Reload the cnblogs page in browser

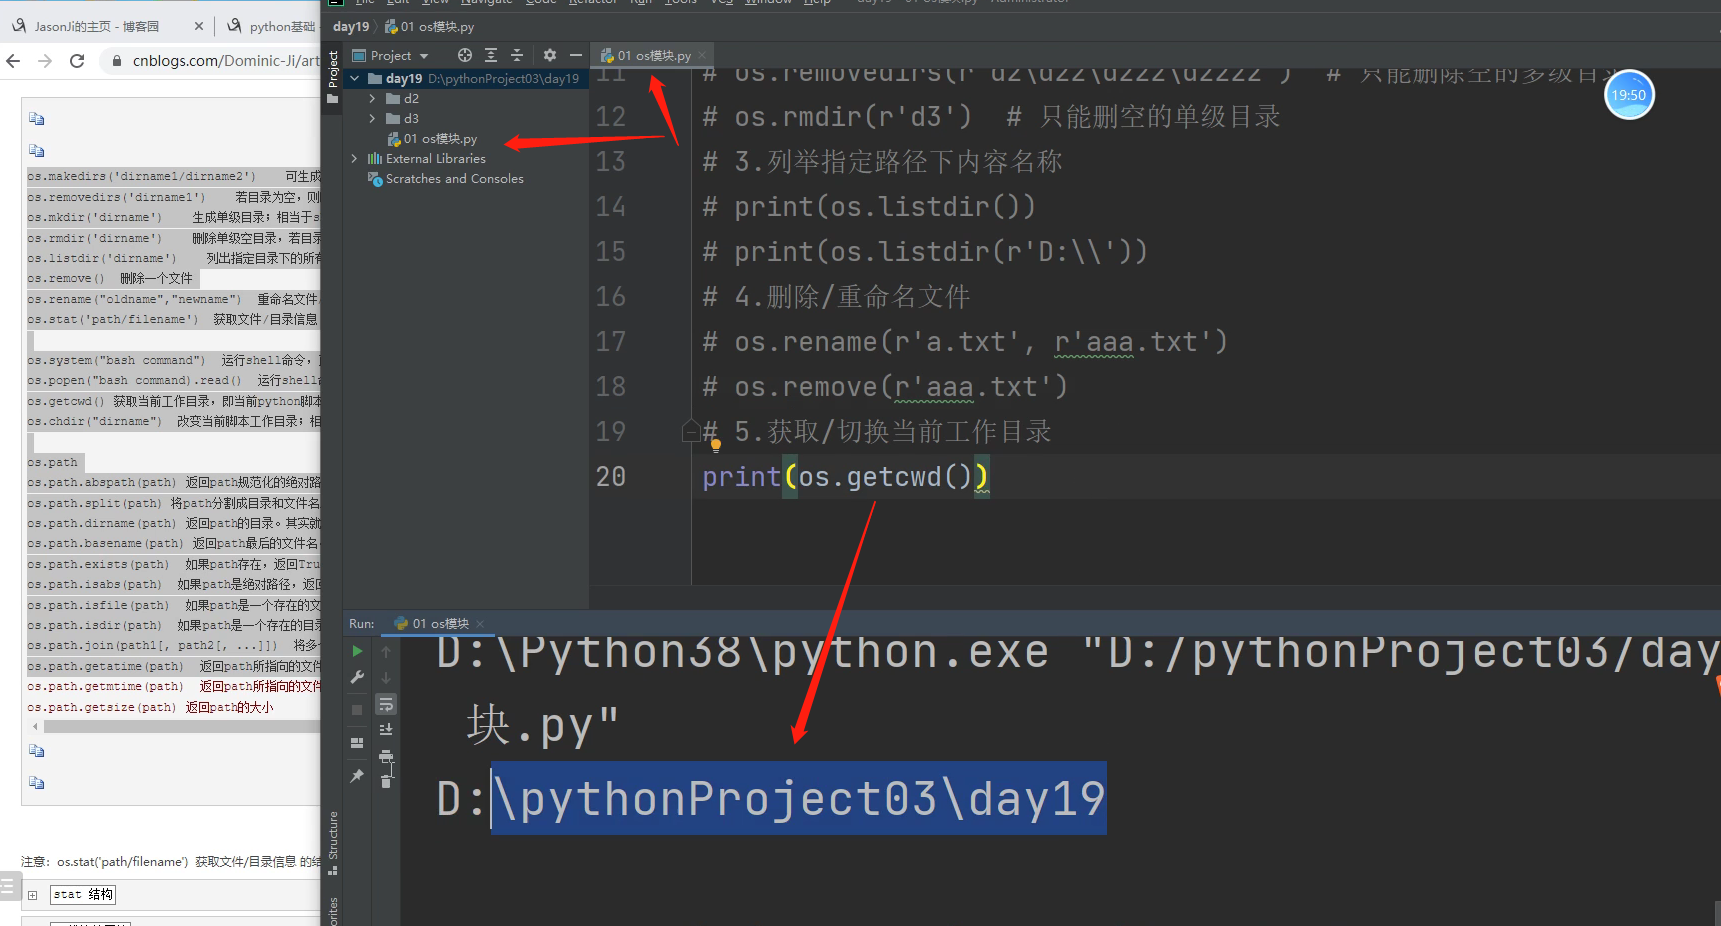(x=77, y=61)
